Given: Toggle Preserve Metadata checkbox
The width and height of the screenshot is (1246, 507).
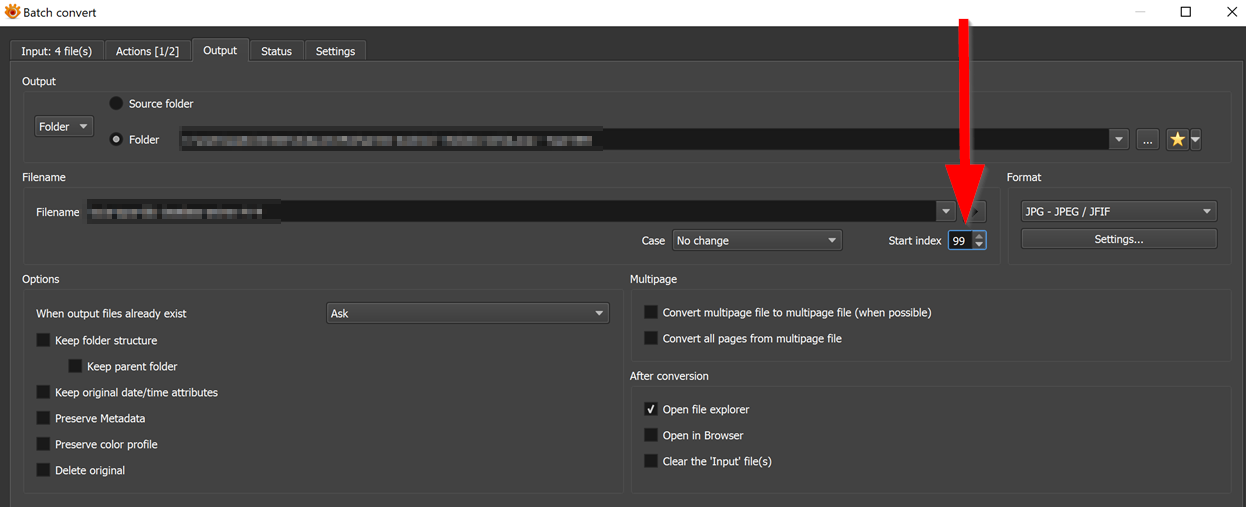Looking at the screenshot, I should (x=43, y=419).
